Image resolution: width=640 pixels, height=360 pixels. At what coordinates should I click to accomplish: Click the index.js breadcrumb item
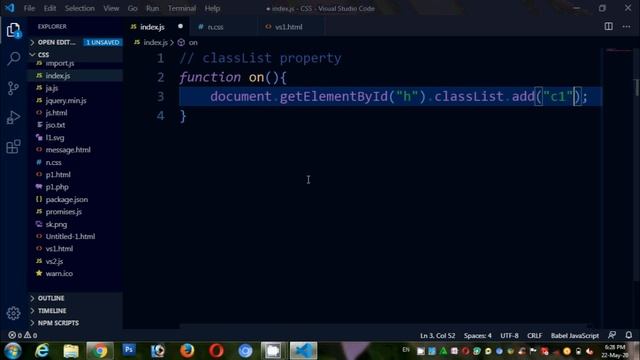pyautogui.click(x=151, y=42)
